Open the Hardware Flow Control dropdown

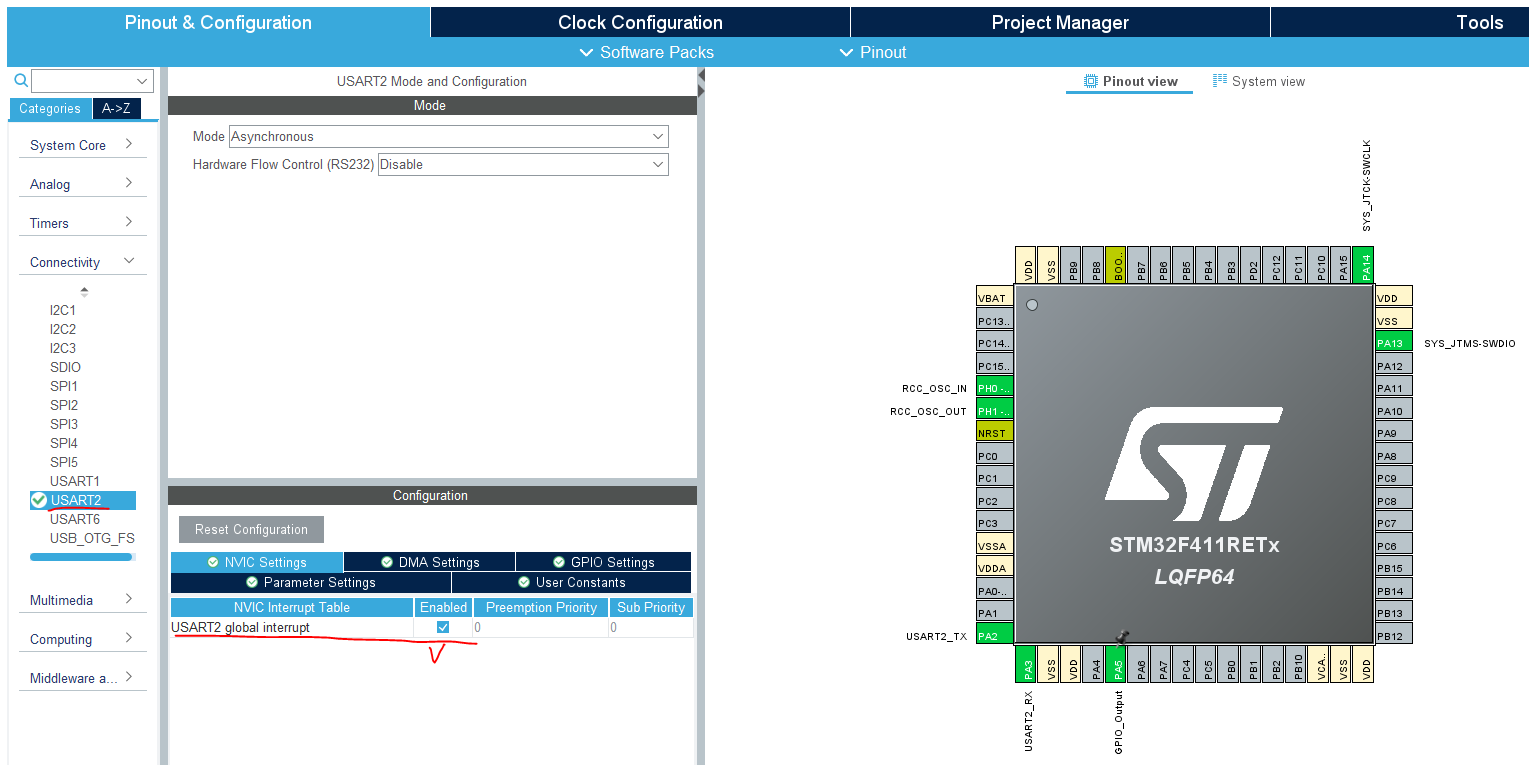coord(523,164)
